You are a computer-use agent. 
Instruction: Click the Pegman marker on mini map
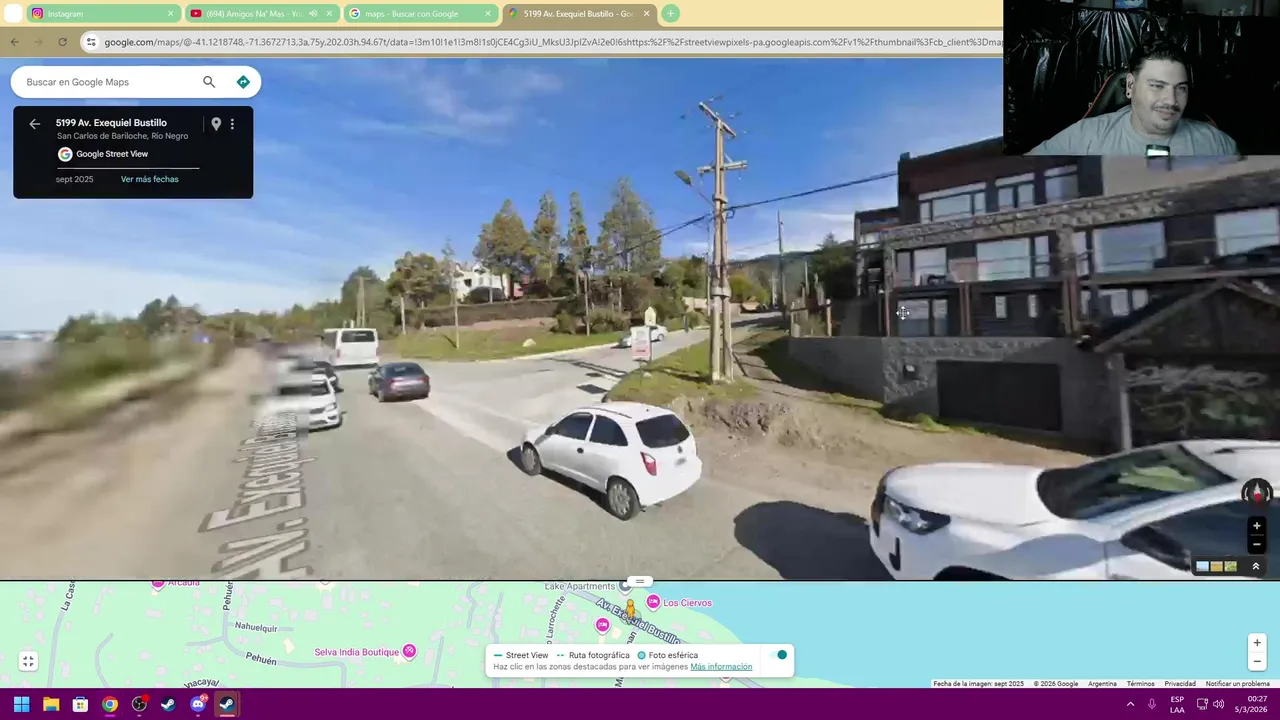pos(630,607)
